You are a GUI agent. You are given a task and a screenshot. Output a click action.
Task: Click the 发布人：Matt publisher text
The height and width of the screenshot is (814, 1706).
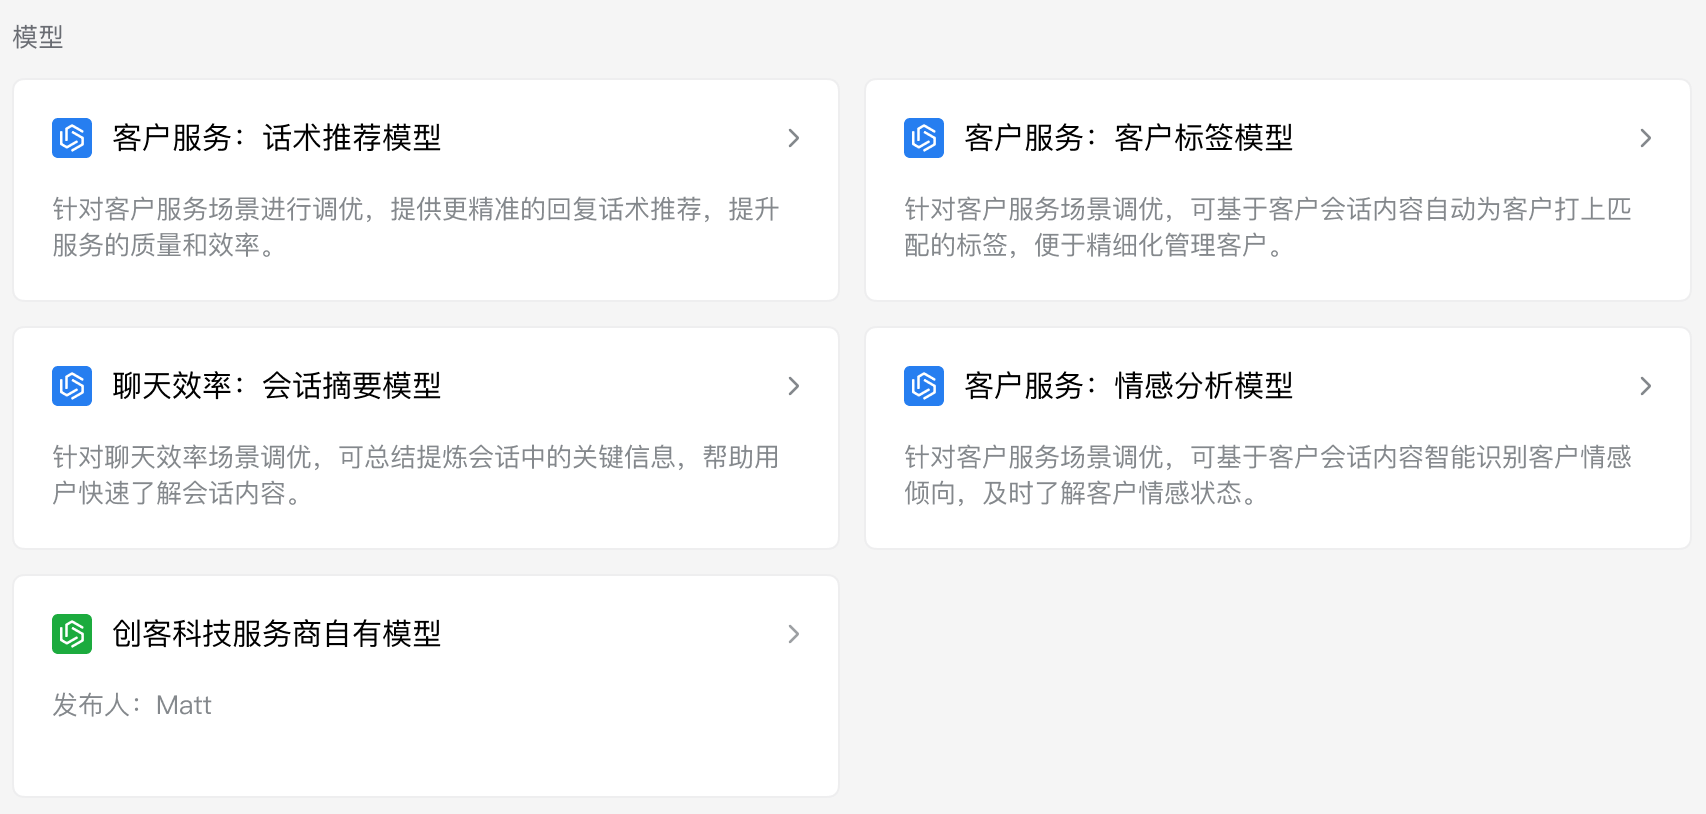132,705
